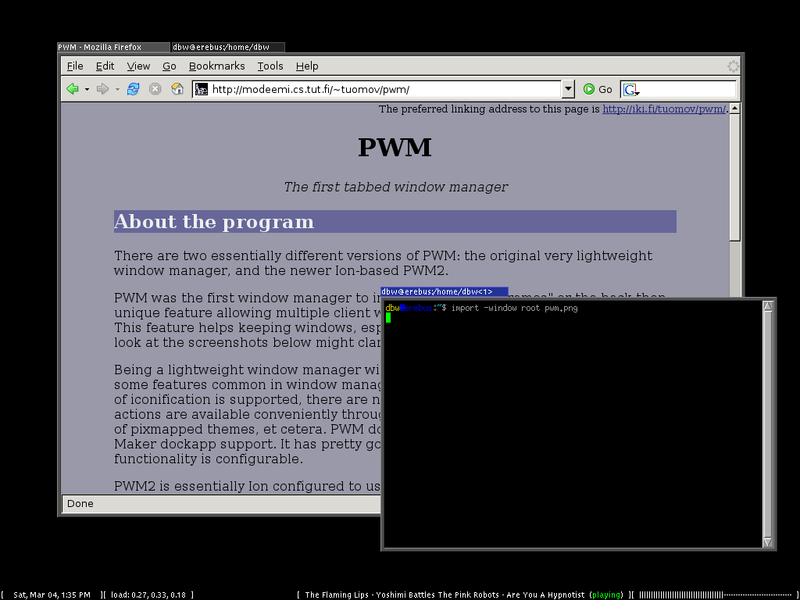Click the song progress bar in status bar
The height and width of the screenshot is (600, 800).
point(716,595)
